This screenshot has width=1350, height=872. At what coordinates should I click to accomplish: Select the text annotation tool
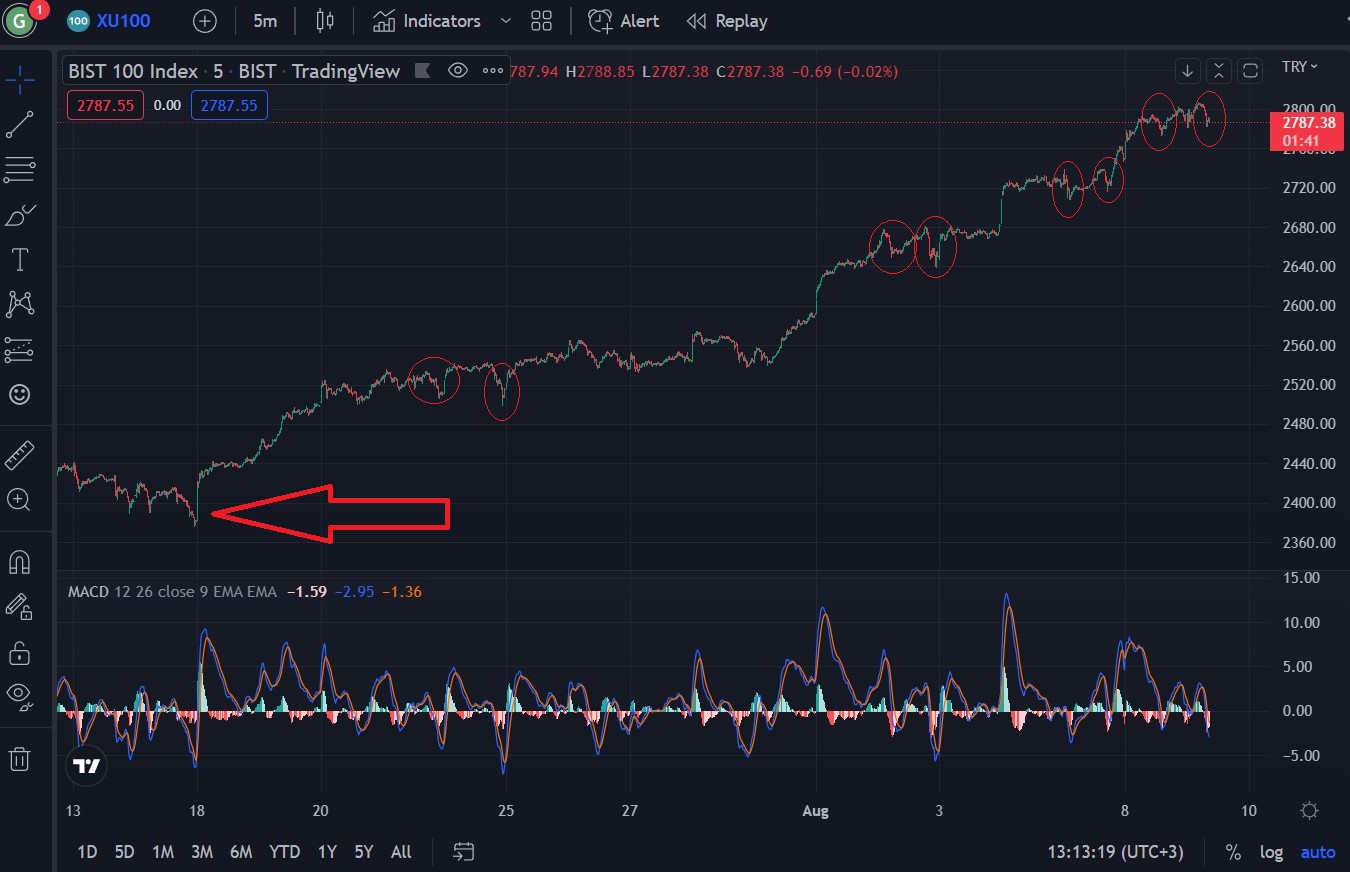coord(20,260)
